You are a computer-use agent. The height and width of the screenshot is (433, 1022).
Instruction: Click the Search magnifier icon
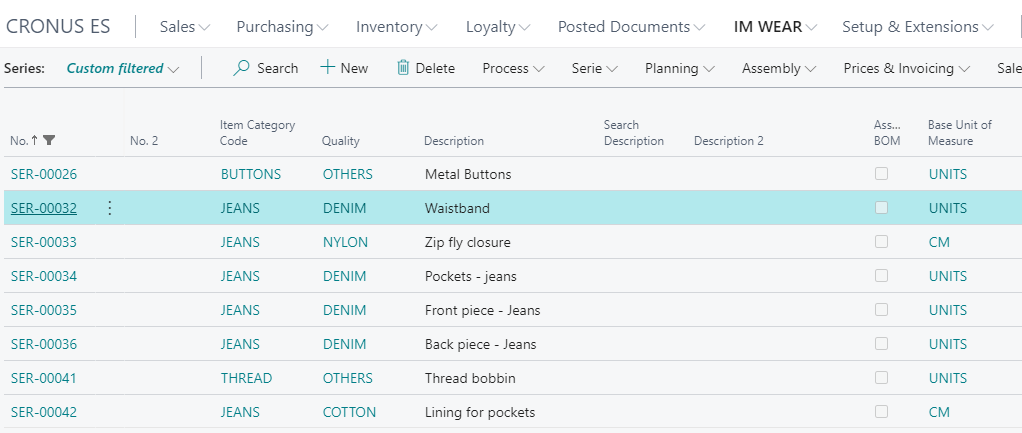pos(242,68)
